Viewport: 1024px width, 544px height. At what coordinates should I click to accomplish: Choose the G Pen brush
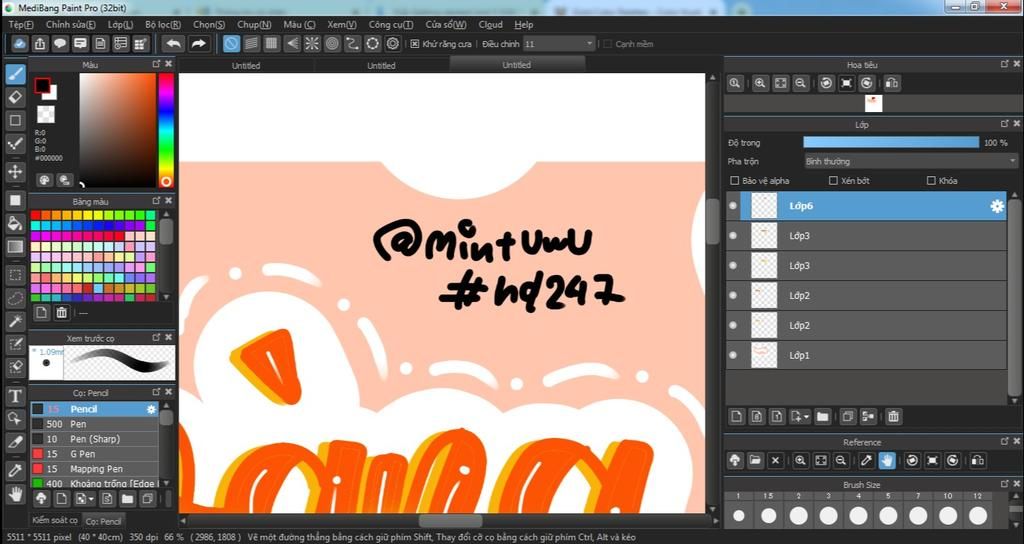click(95, 454)
